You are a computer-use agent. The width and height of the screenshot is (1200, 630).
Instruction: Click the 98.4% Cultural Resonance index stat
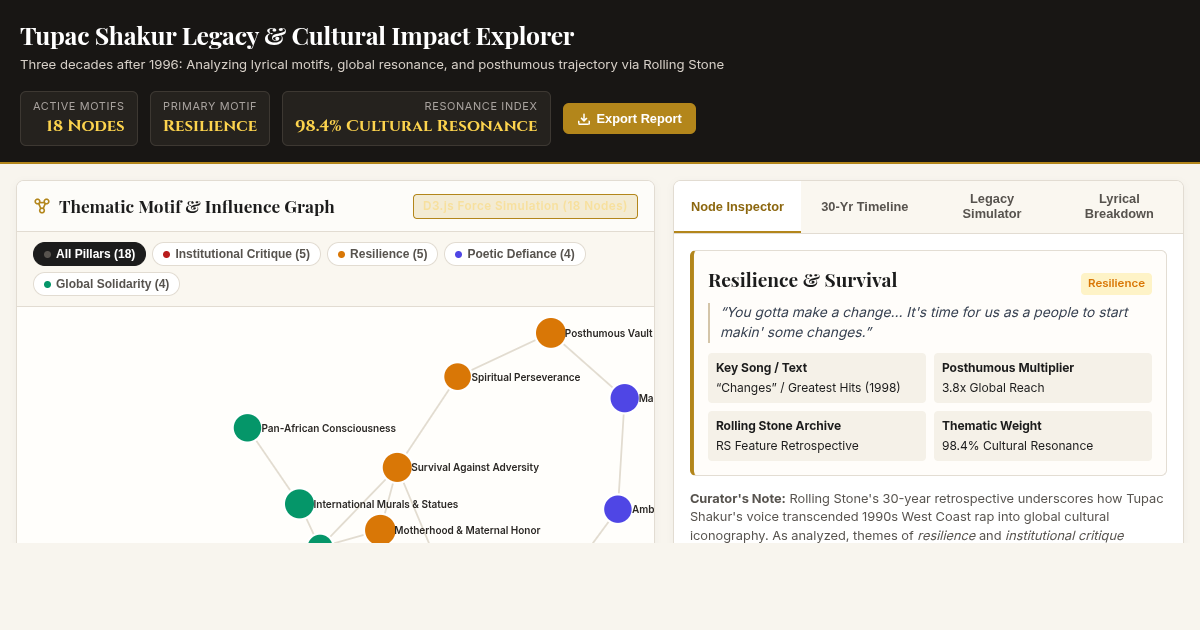point(416,118)
